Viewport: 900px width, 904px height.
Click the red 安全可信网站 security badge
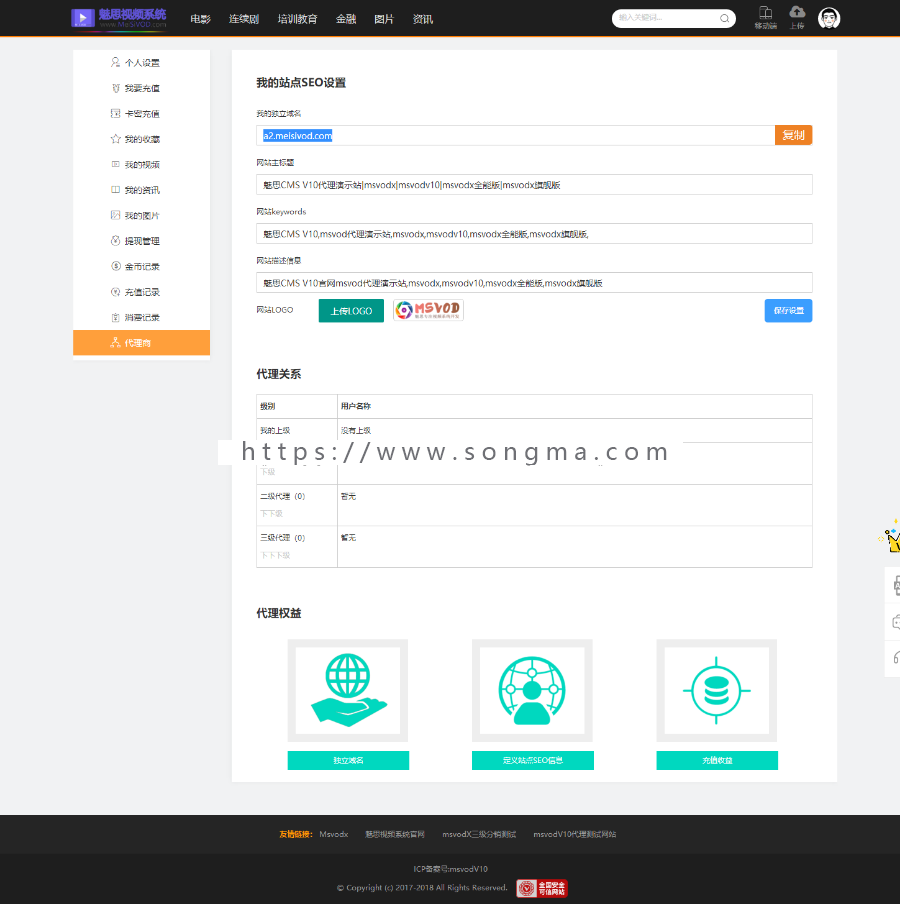(x=542, y=888)
